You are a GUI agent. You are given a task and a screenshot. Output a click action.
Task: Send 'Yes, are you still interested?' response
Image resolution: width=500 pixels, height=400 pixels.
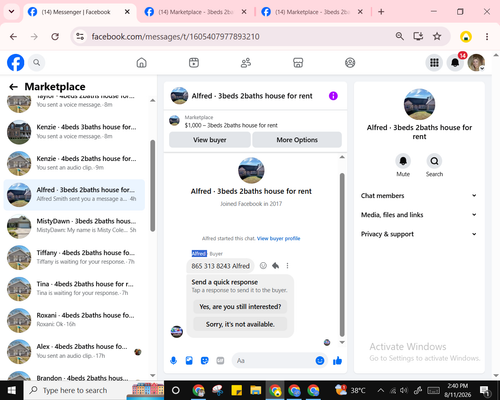[240, 307]
